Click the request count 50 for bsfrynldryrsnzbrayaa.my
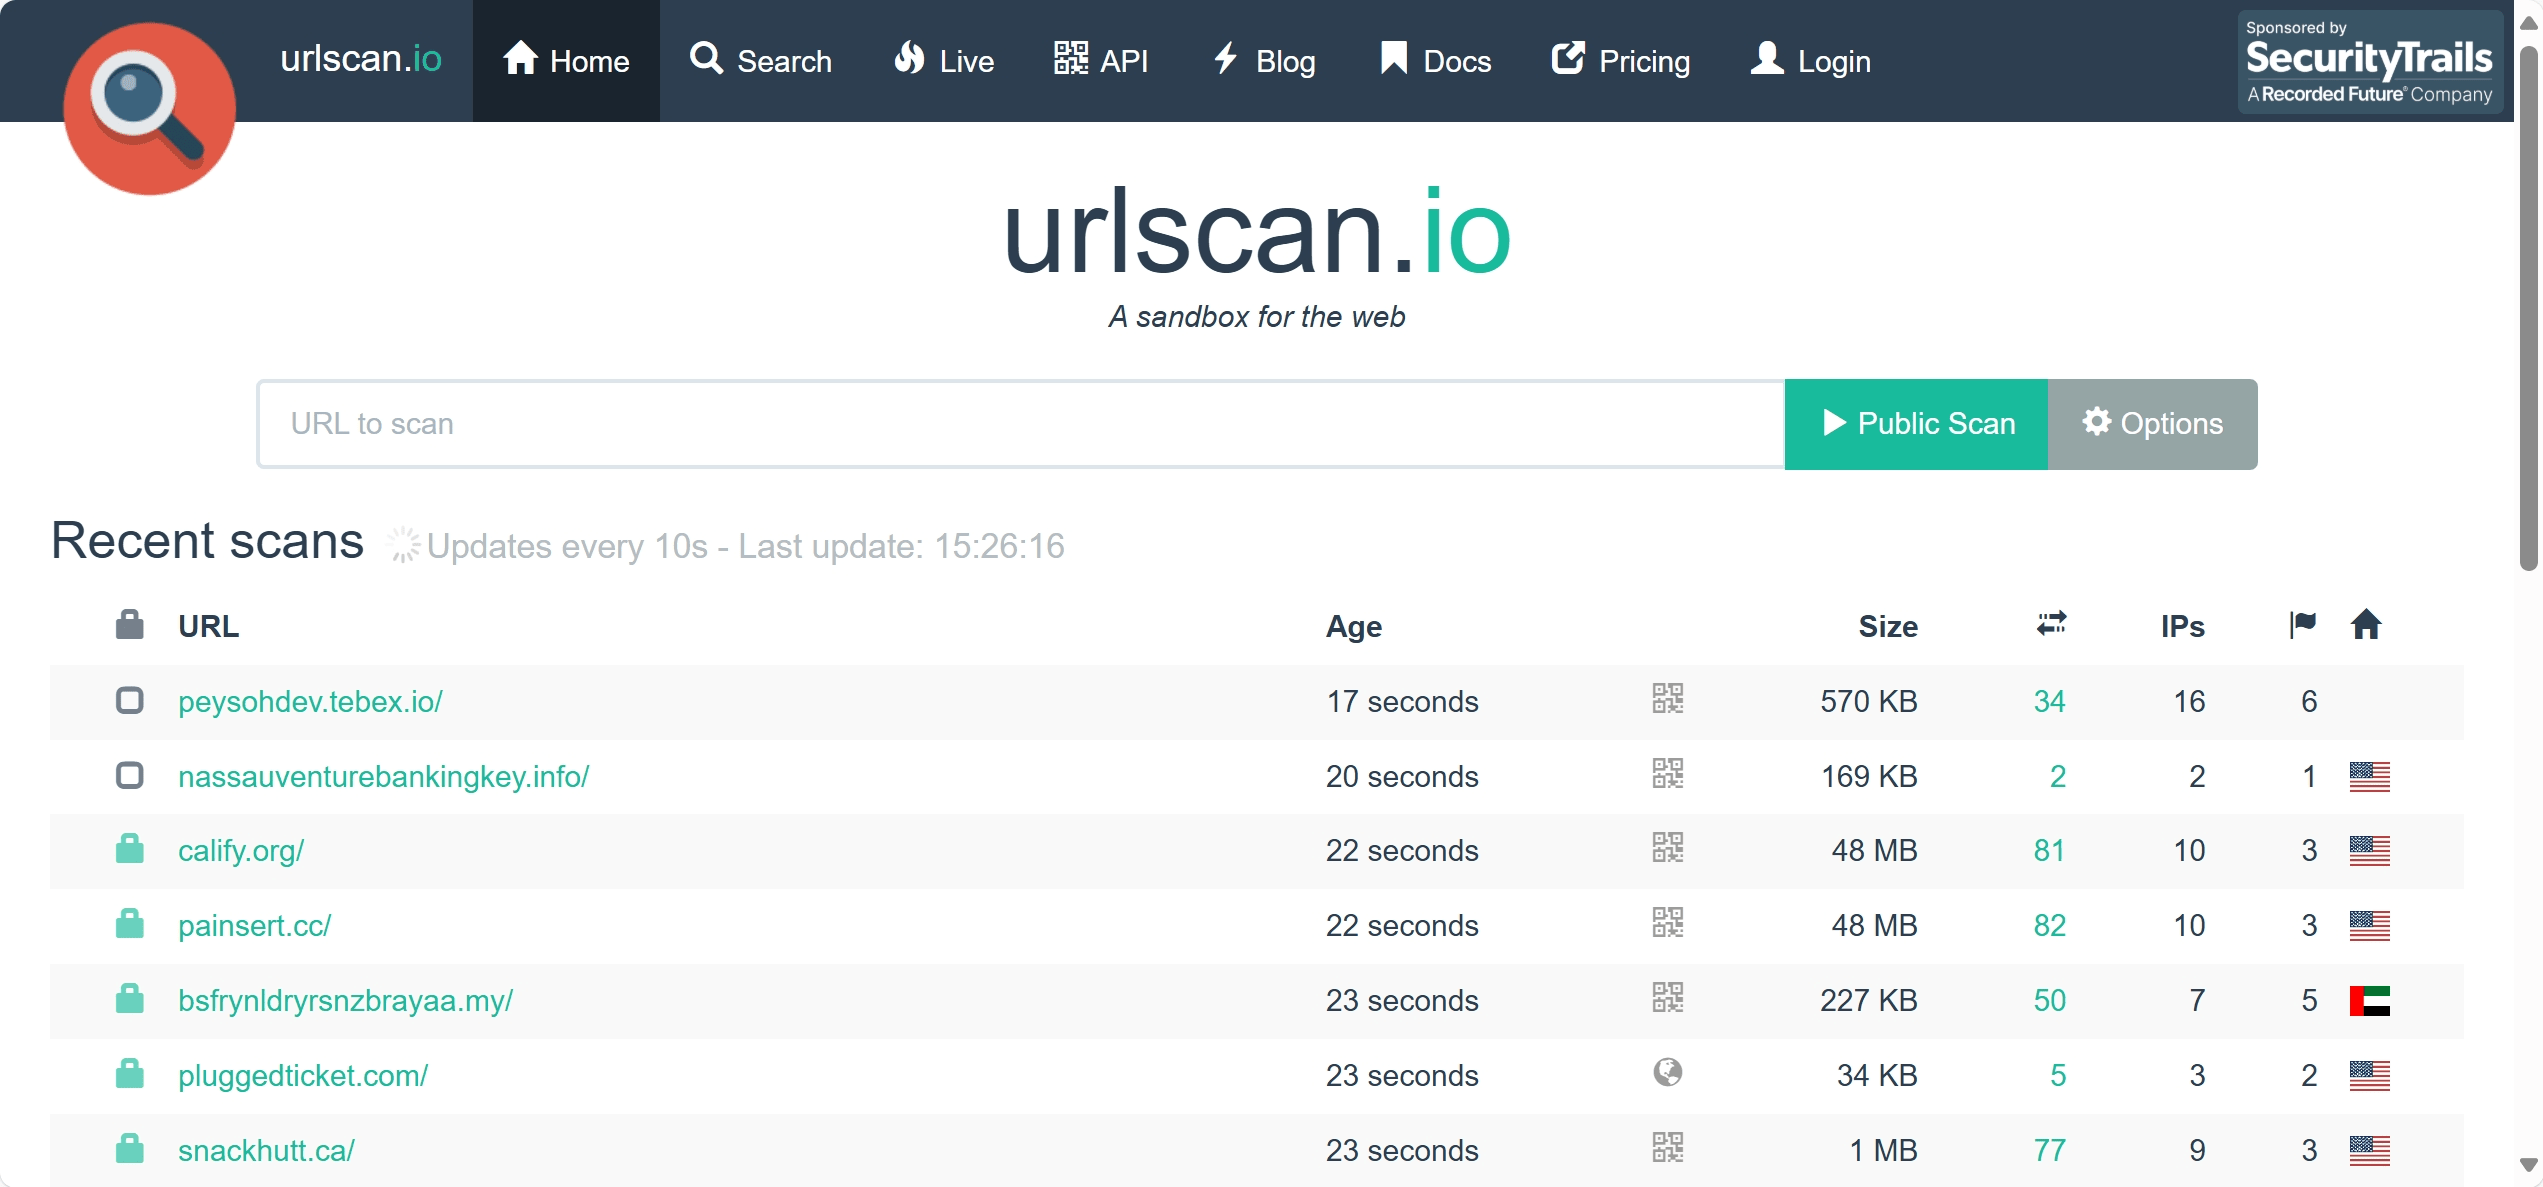The height and width of the screenshot is (1187, 2543). pyautogui.click(x=2049, y=1000)
